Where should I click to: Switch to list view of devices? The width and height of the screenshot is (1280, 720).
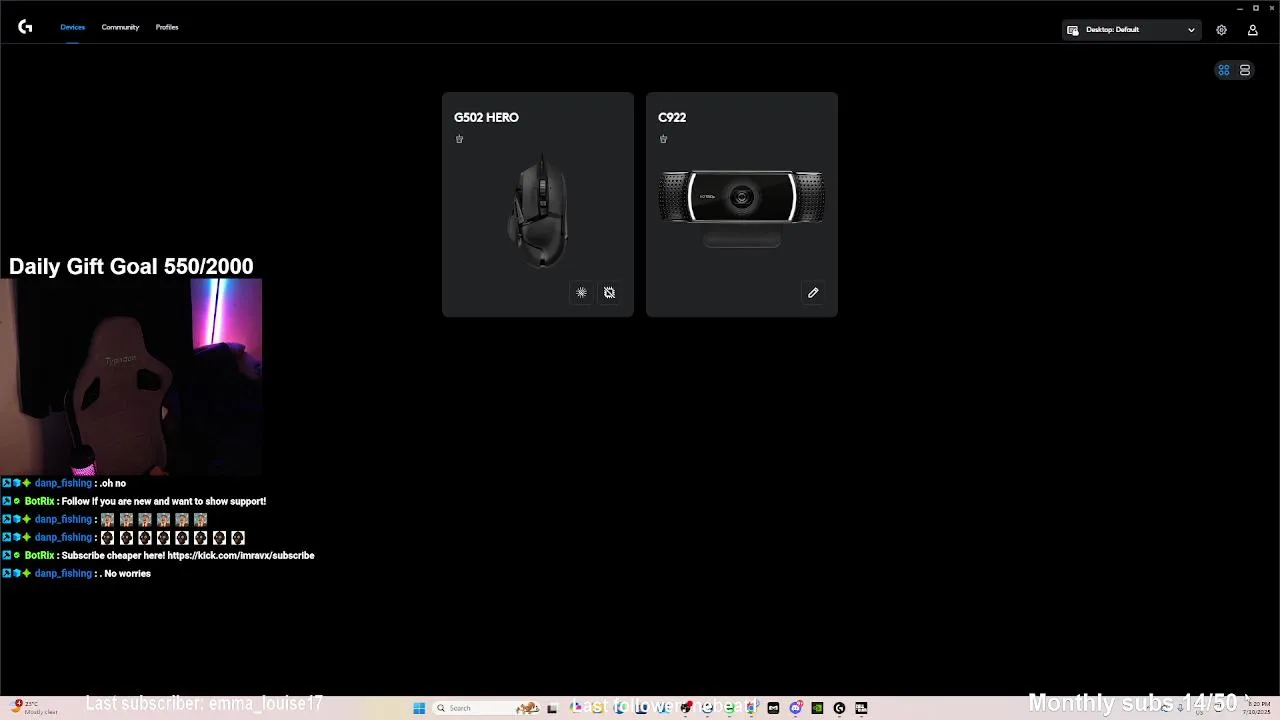1245,70
